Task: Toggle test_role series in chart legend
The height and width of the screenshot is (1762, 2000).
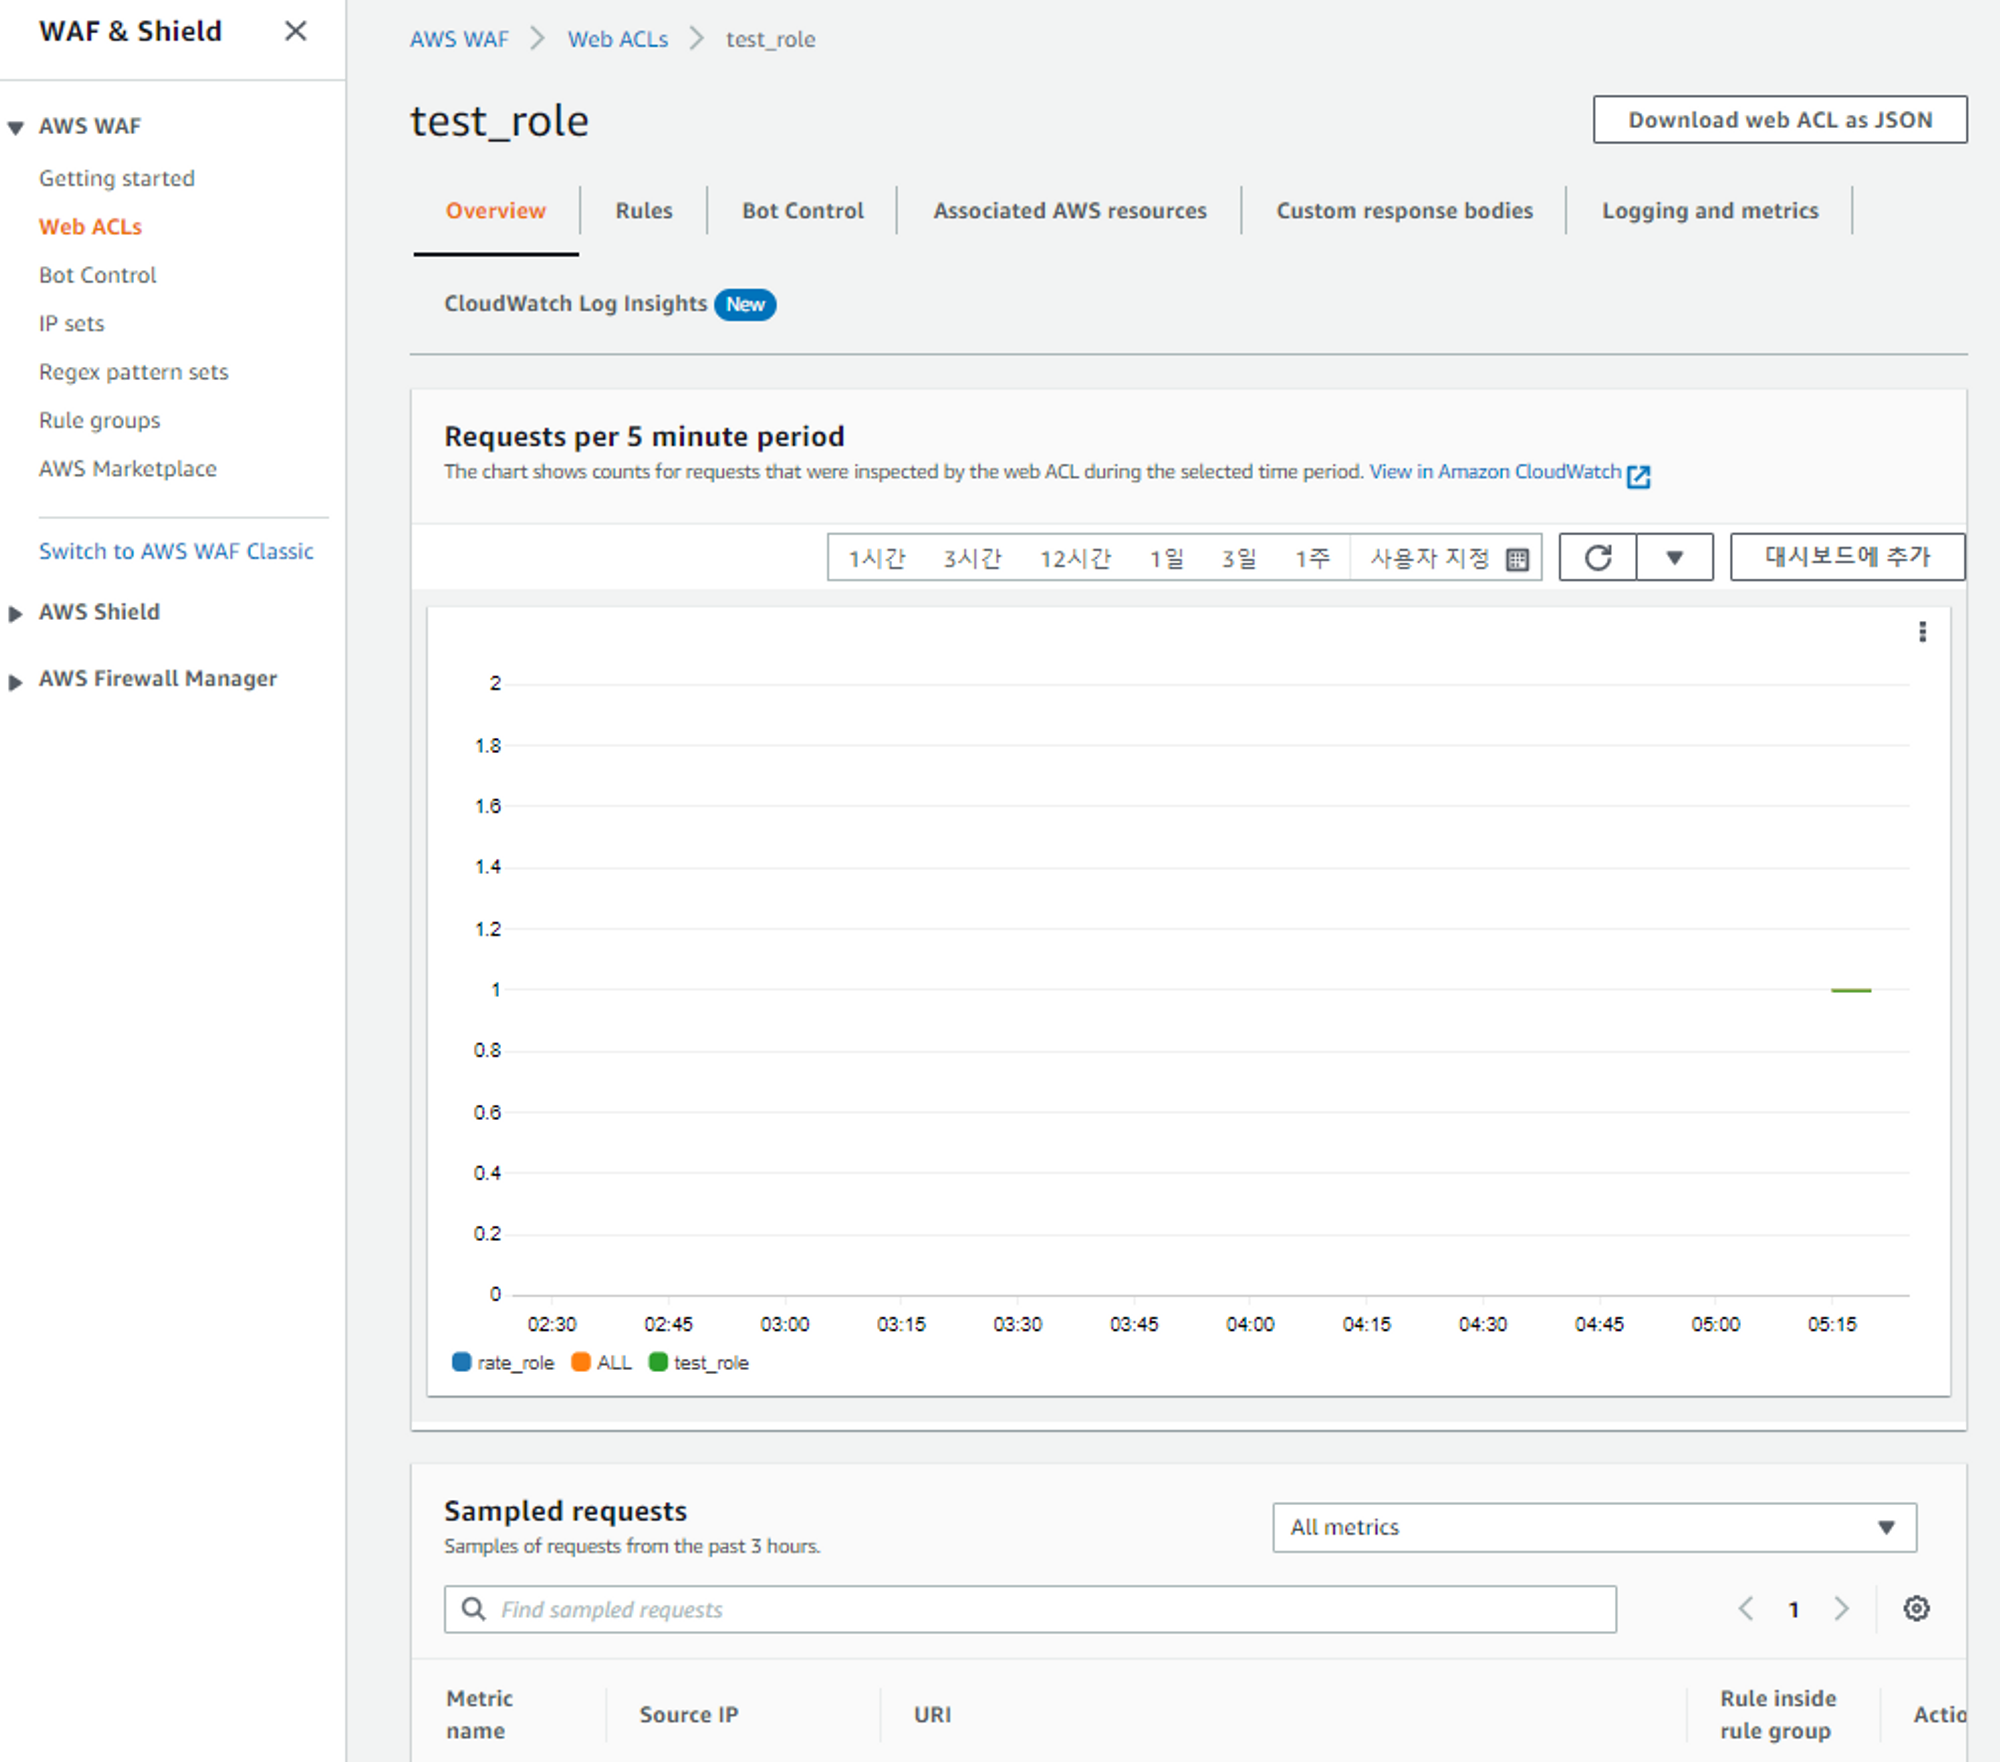Action: pos(699,1362)
